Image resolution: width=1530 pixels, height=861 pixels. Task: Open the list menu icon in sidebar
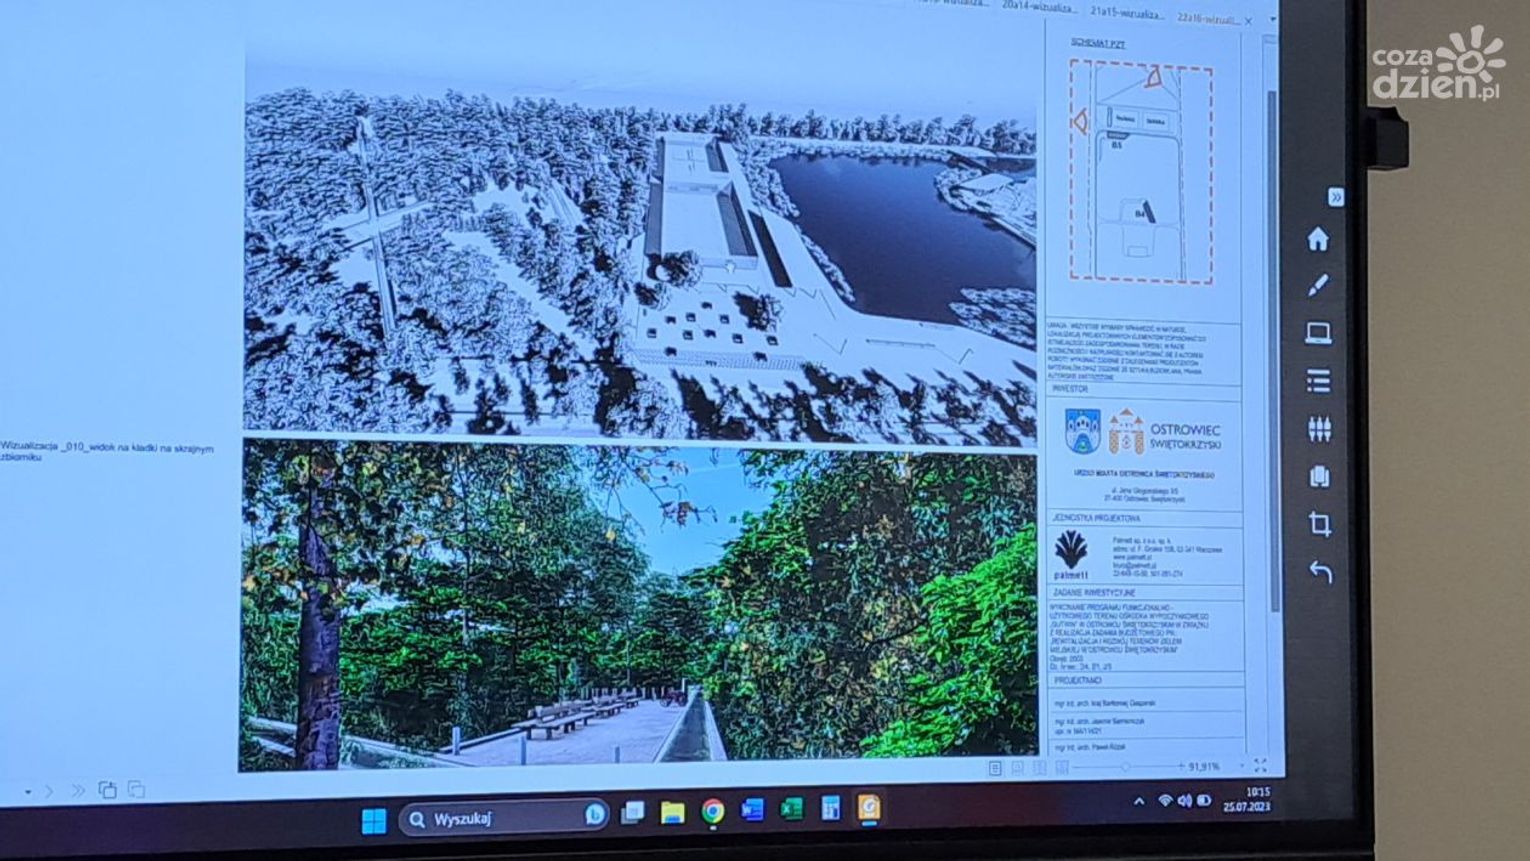(x=1319, y=381)
